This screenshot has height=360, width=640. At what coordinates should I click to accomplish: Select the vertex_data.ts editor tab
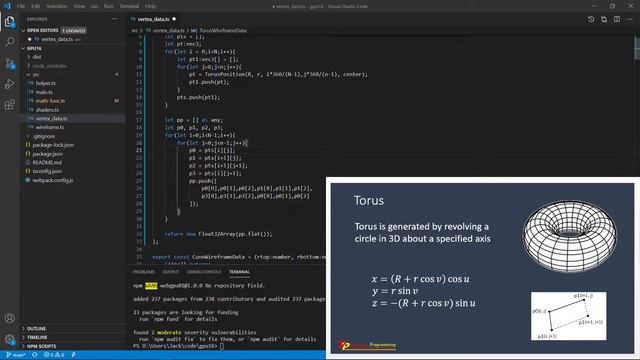click(x=153, y=19)
